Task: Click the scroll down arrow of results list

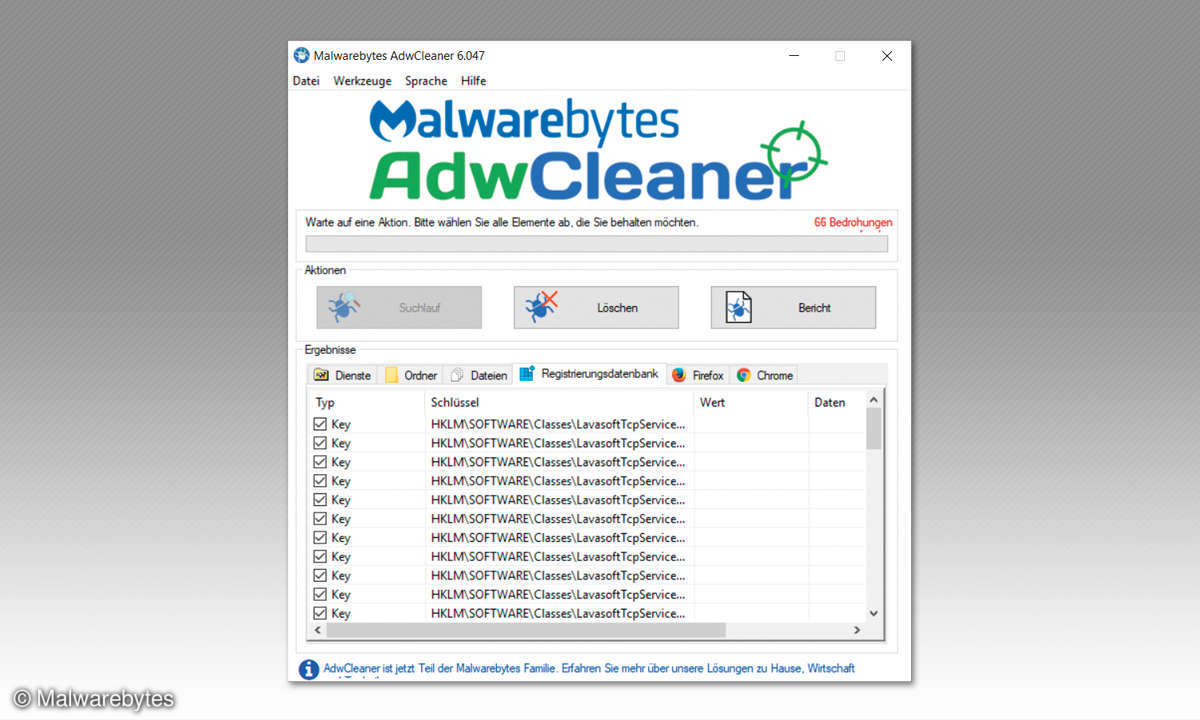Action: coord(874,614)
